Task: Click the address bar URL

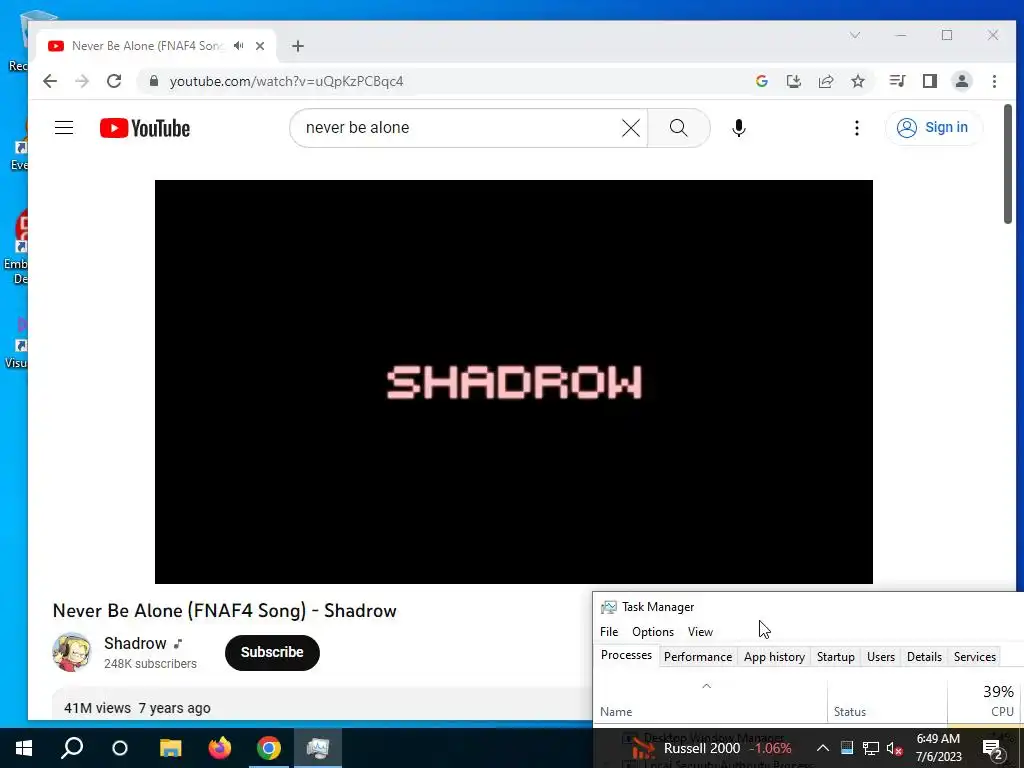Action: pyautogui.click(x=287, y=81)
